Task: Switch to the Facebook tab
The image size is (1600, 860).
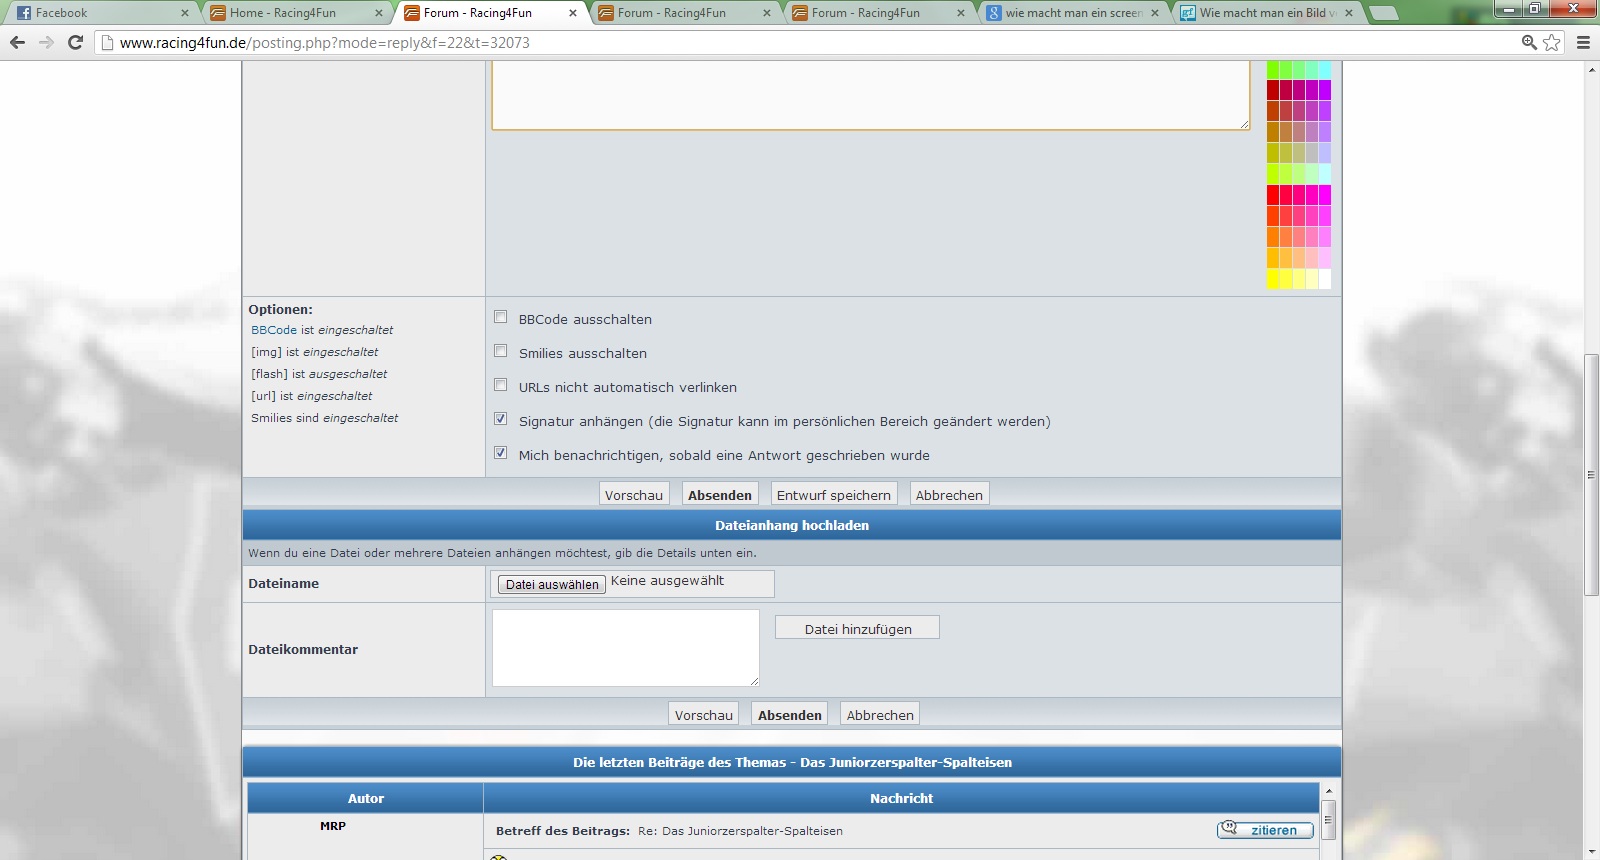Action: 95,13
